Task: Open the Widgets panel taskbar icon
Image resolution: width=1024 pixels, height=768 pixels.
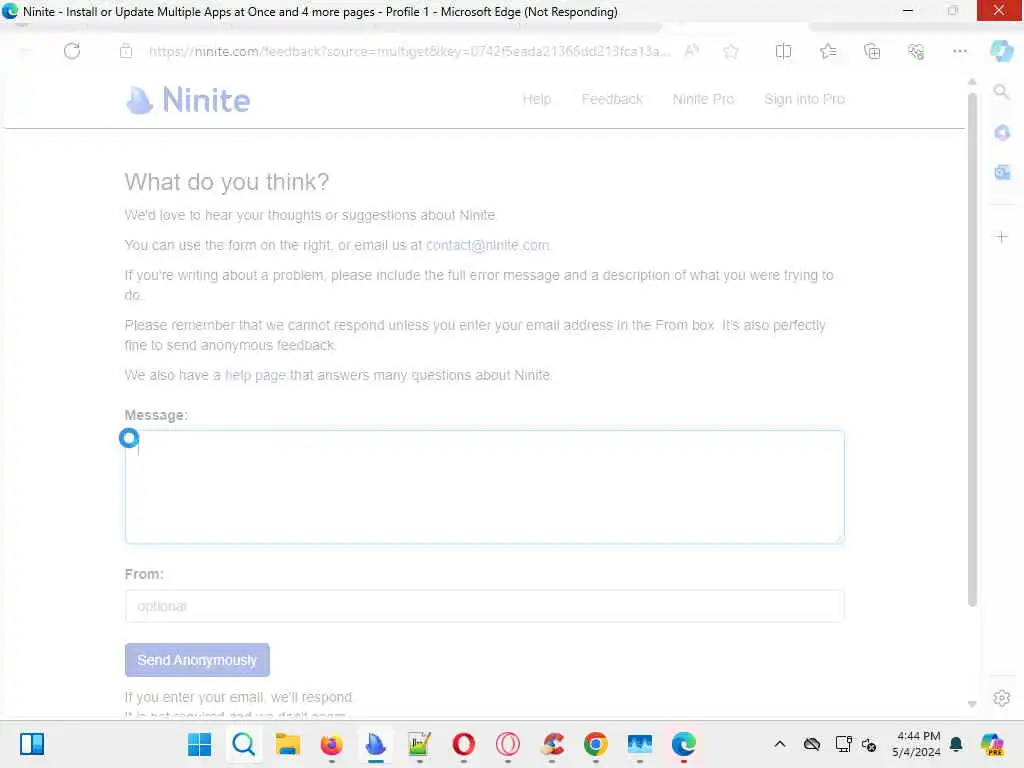Action: coord(32,744)
